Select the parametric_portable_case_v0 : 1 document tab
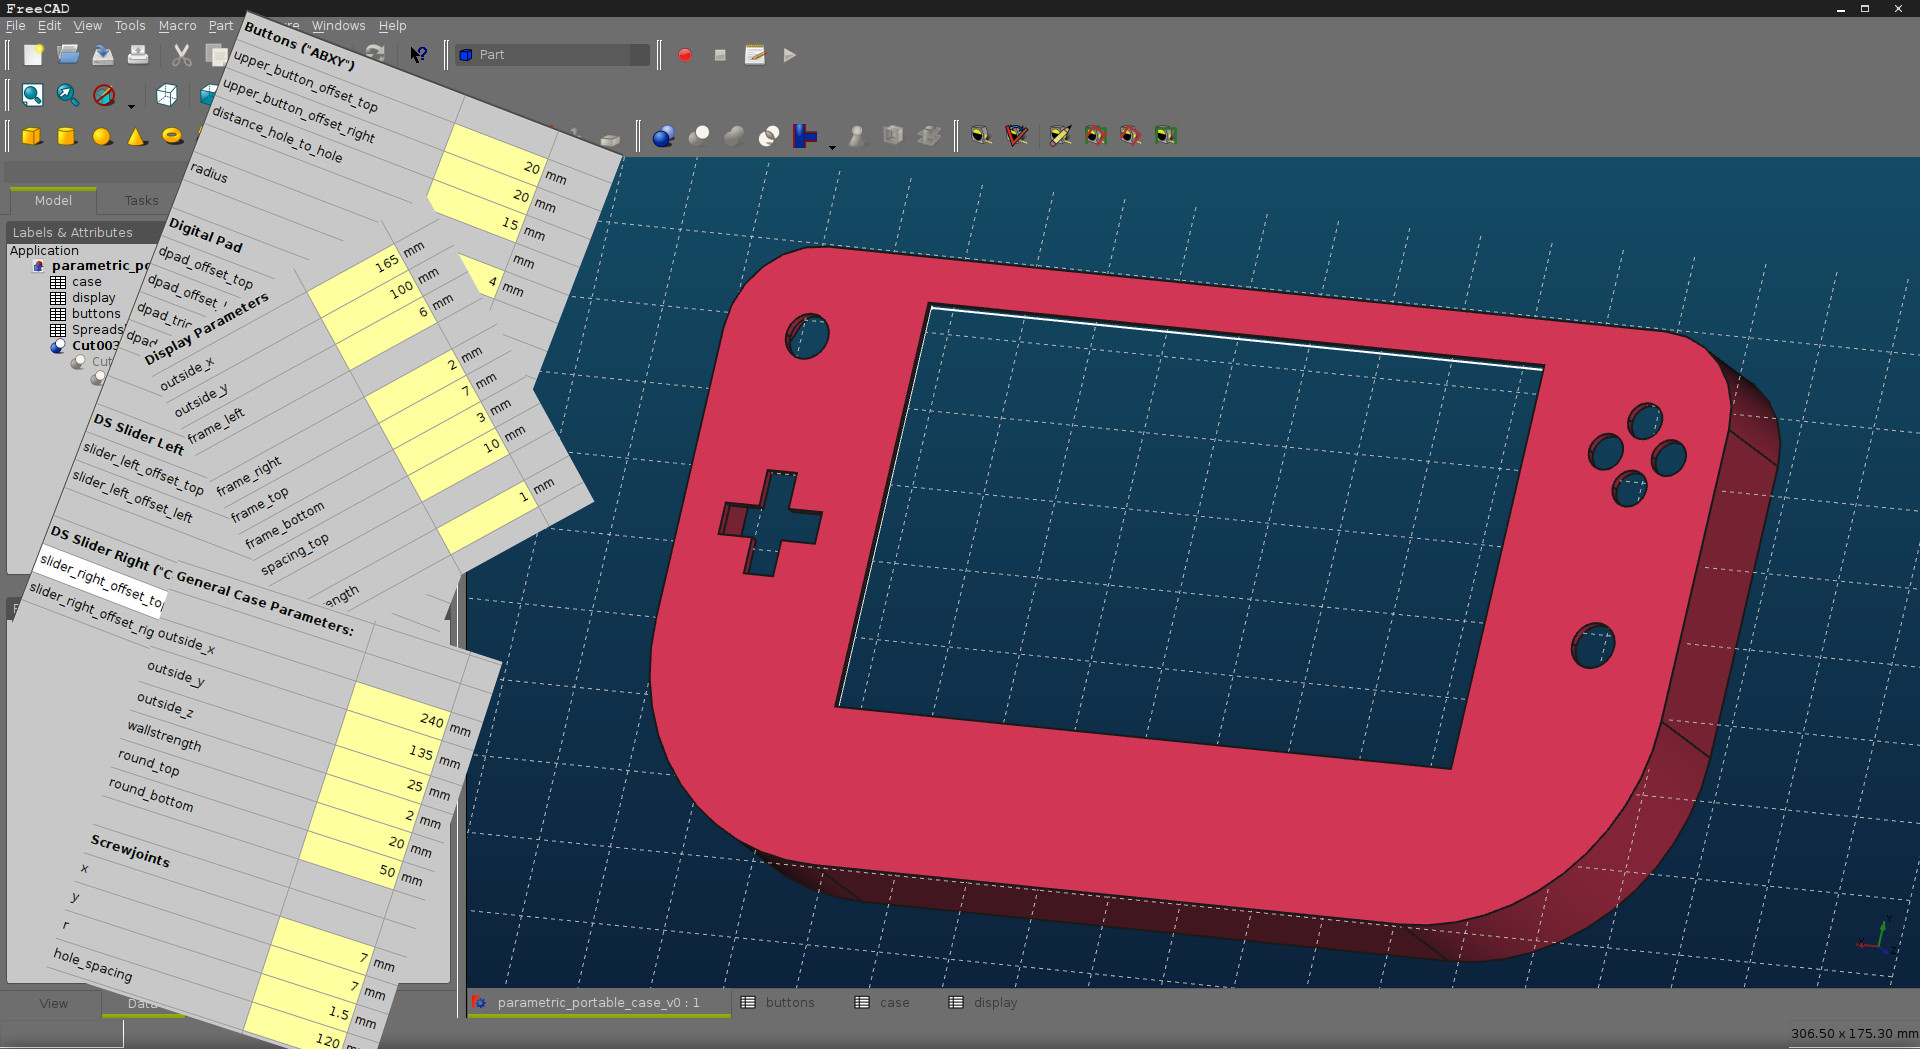 599,1003
